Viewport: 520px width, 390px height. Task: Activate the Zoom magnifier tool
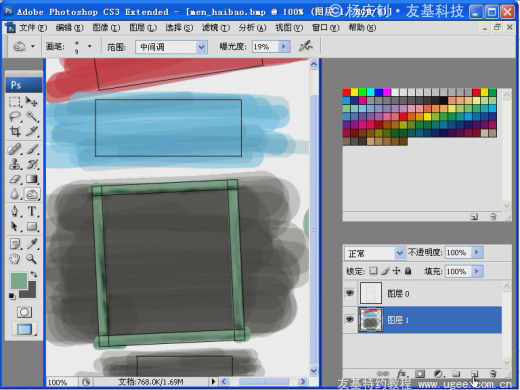tap(32, 258)
